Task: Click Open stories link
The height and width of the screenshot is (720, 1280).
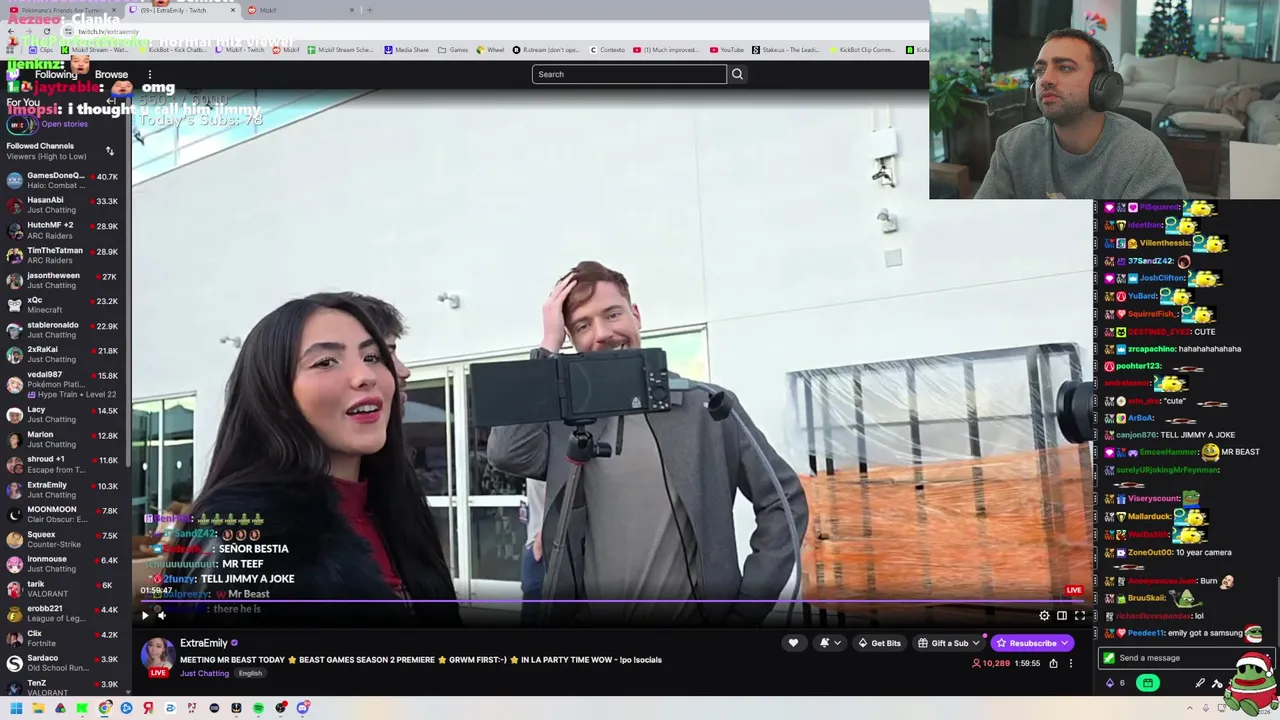Action: click(64, 124)
